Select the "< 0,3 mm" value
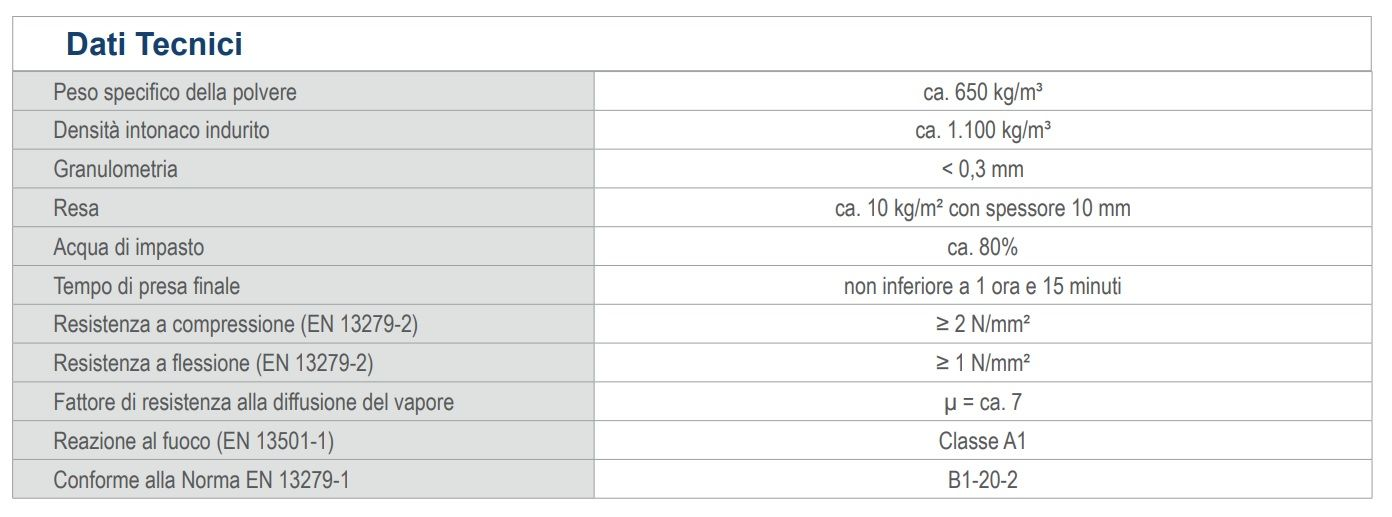1392x517 pixels. point(983,169)
